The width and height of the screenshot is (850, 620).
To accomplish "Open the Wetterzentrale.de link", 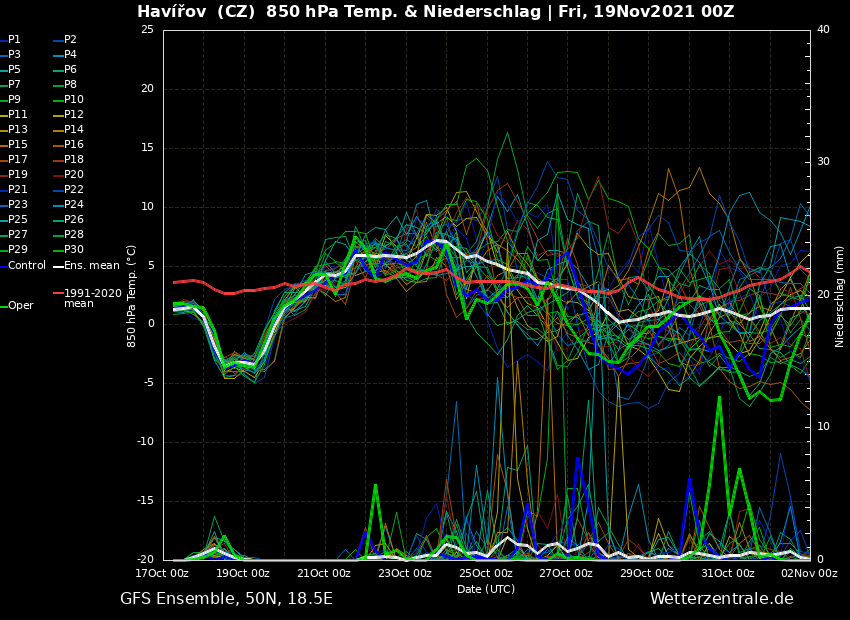I will [721, 599].
